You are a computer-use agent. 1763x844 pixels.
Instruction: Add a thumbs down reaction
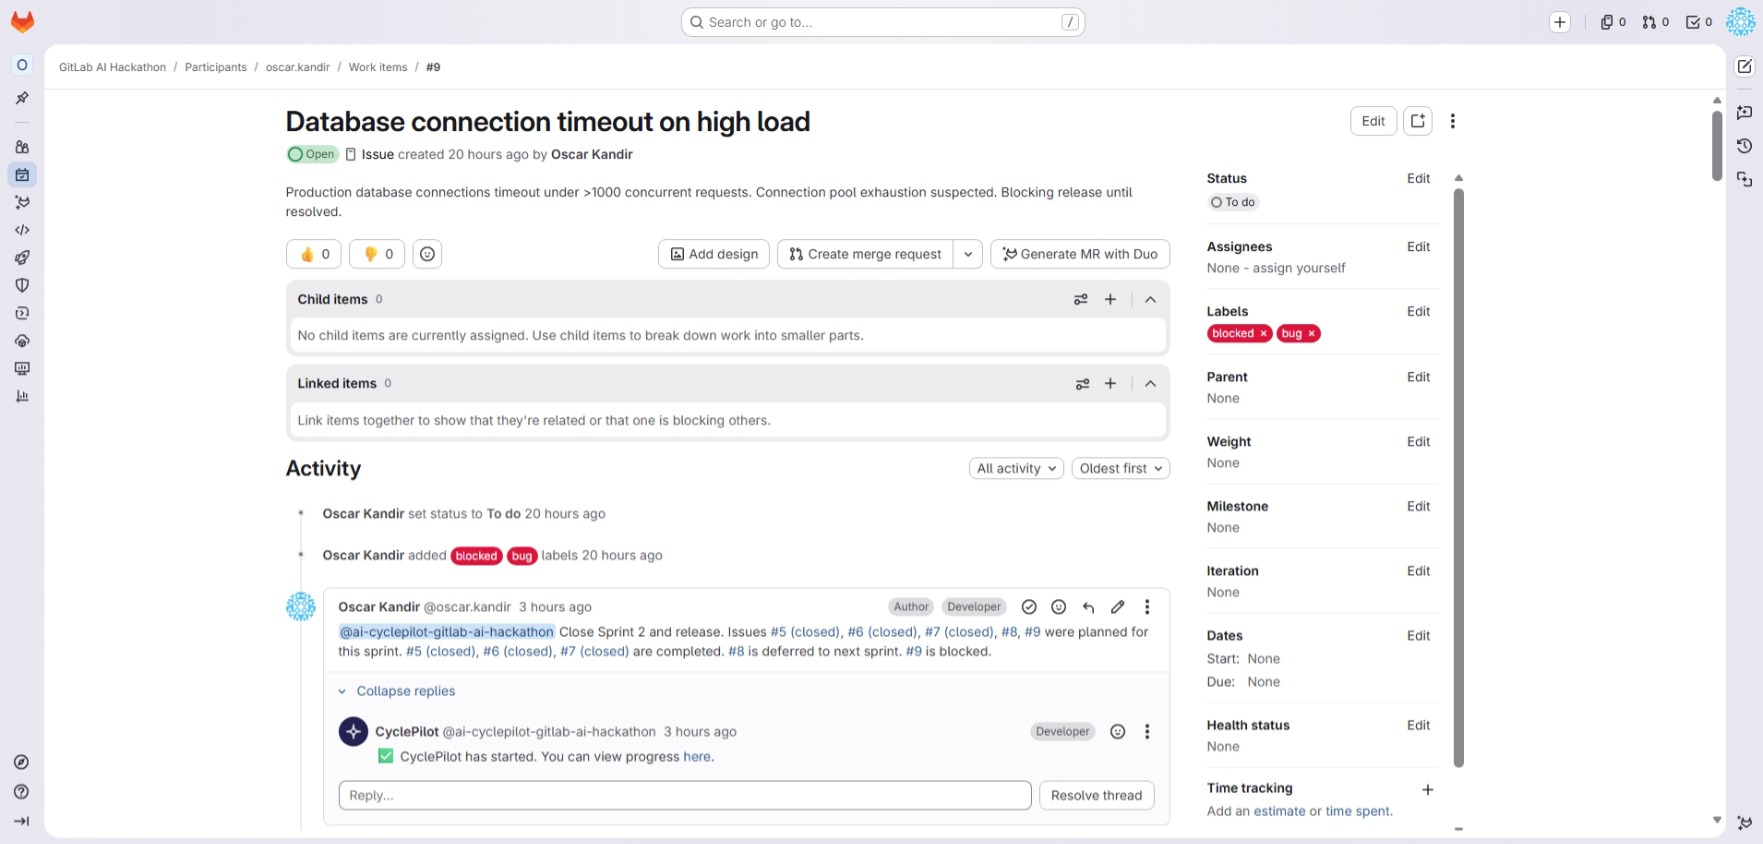[x=378, y=254]
